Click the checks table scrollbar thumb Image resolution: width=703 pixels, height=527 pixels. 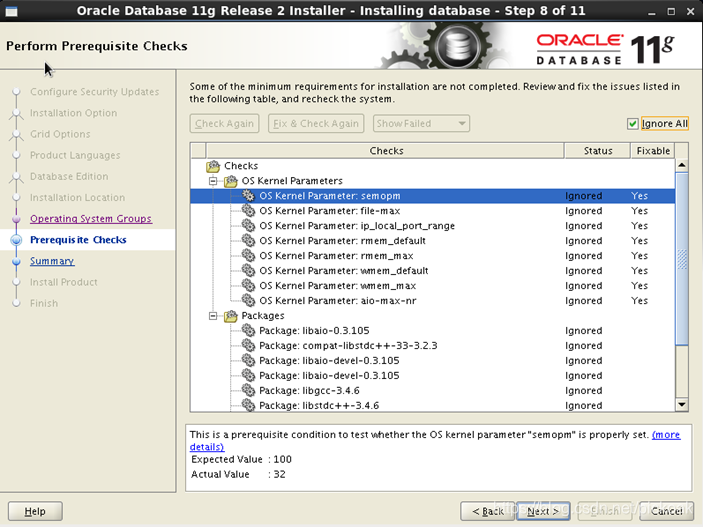pos(682,259)
